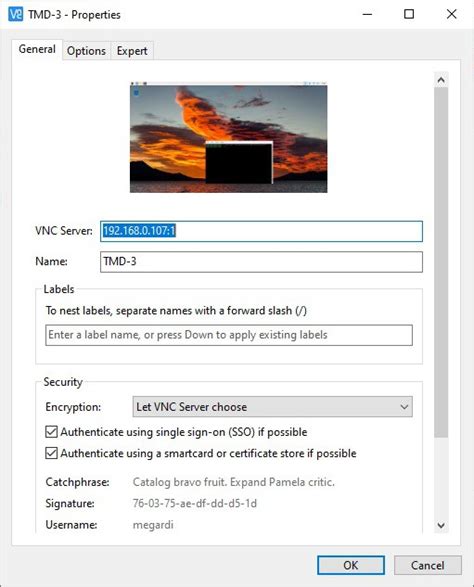Click the 'To nest labels' hint text
This screenshot has height=587, width=474.
tap(176, 311)
